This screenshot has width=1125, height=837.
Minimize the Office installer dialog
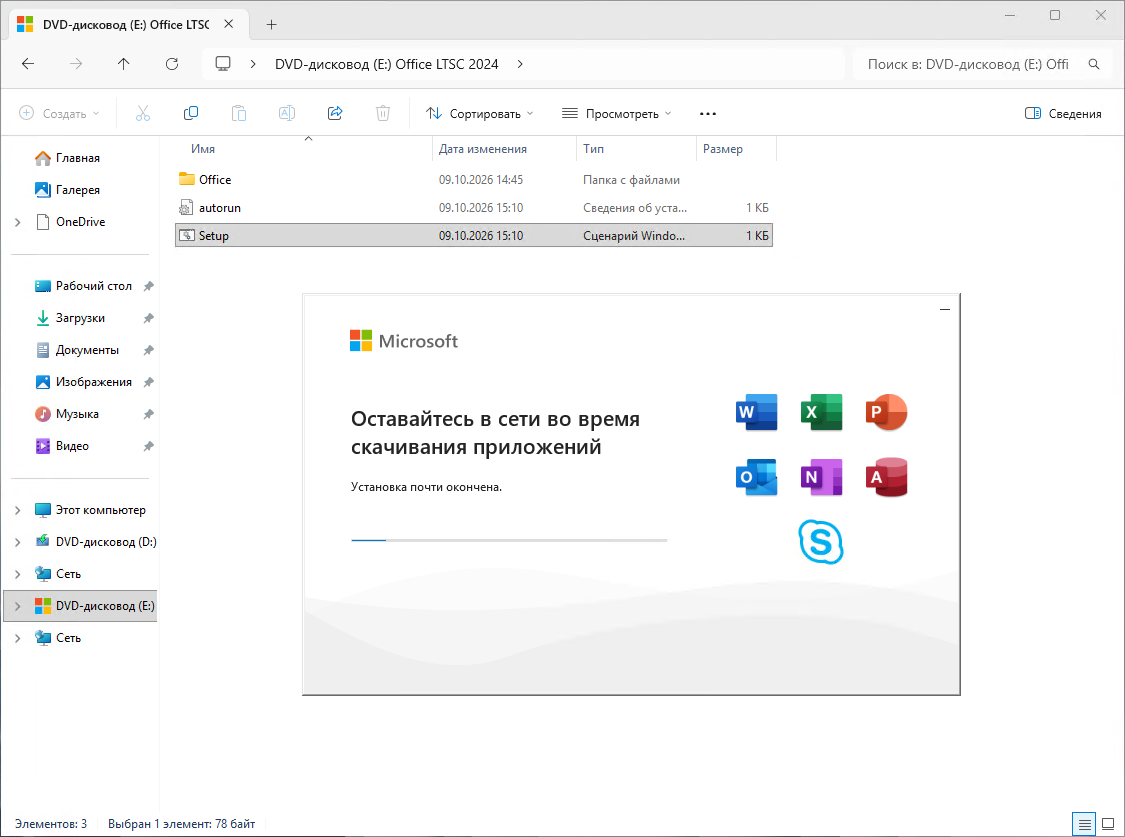pos(945,309)
